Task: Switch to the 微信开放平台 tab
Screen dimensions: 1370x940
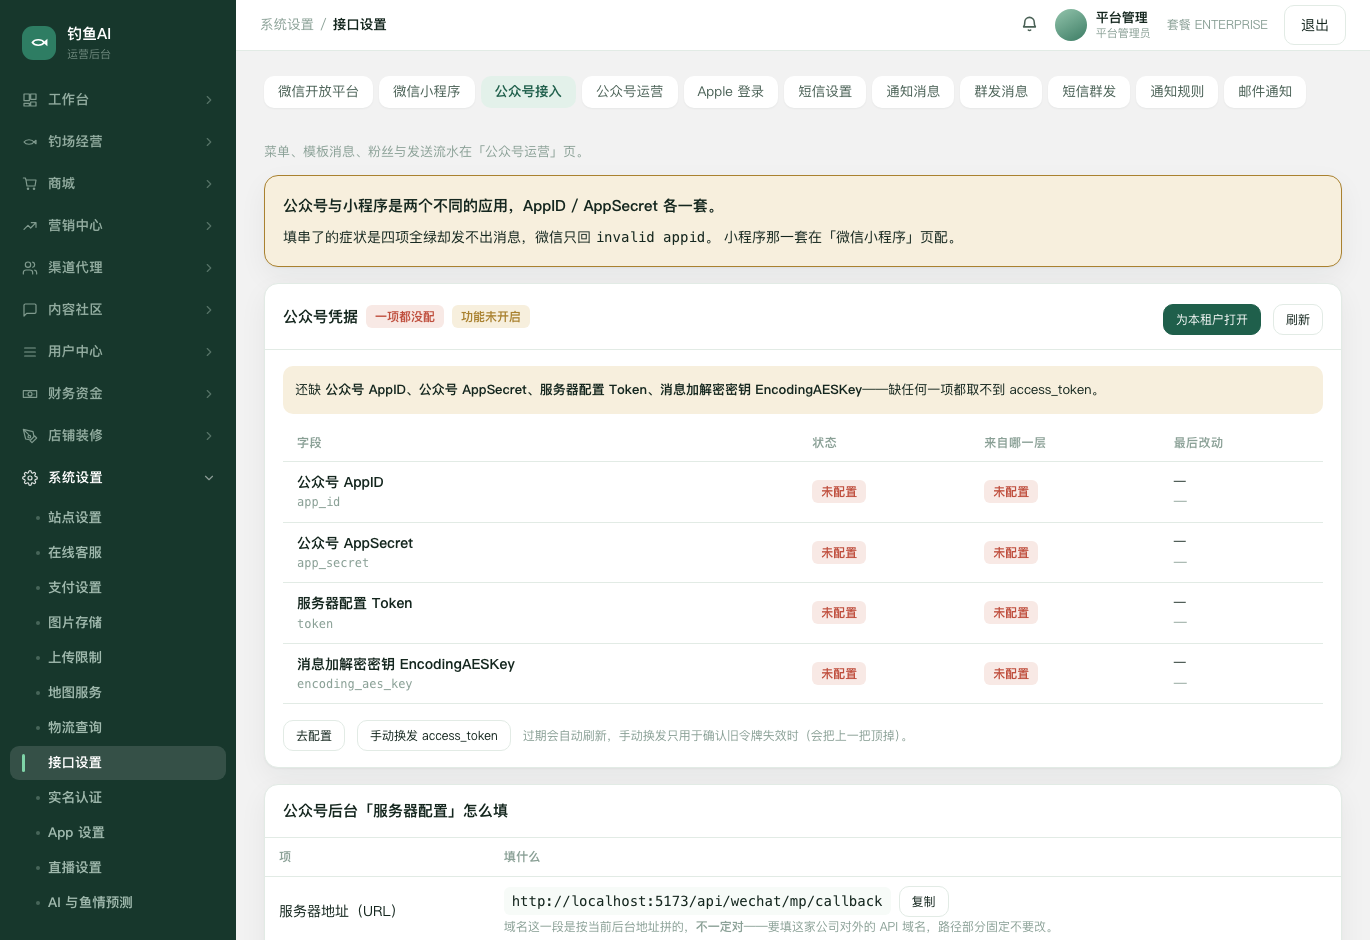Action: click(318, 92)
